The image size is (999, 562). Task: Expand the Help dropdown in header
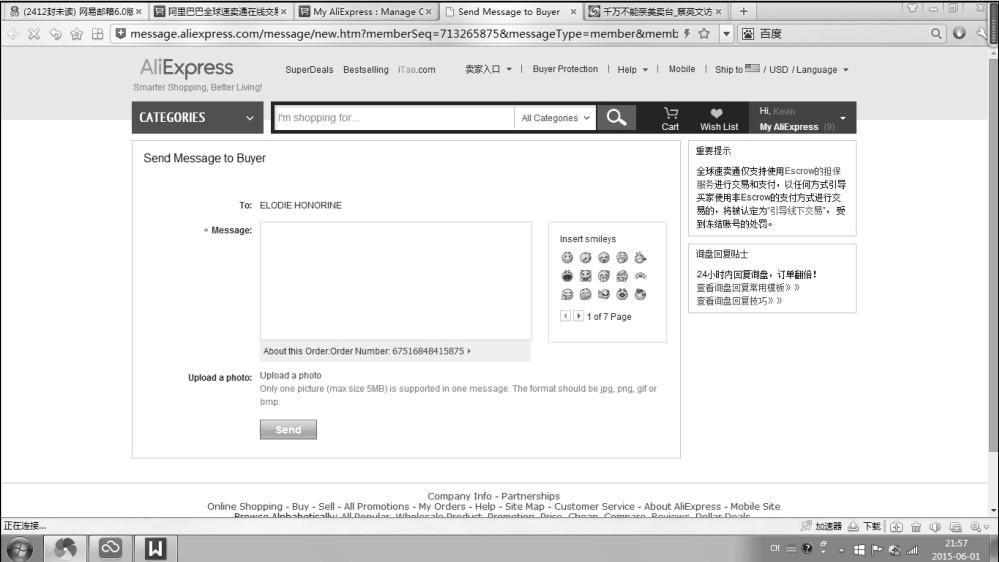tap(632, 69)
